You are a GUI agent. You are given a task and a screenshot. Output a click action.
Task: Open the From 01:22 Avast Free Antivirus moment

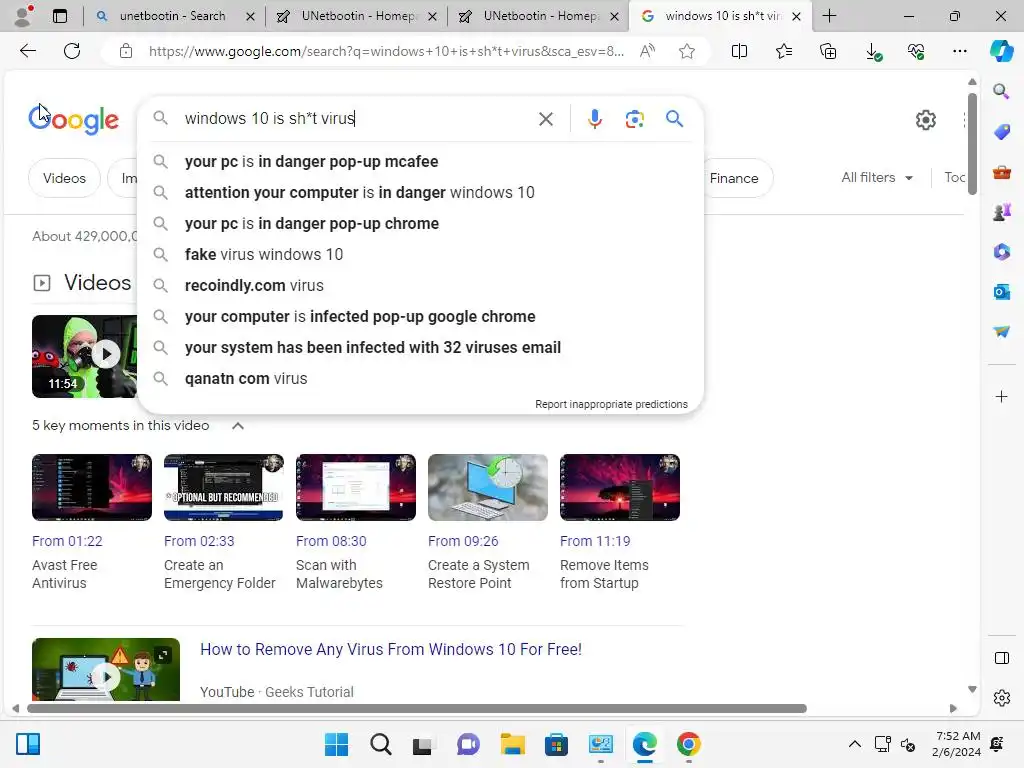pos(91,522)
